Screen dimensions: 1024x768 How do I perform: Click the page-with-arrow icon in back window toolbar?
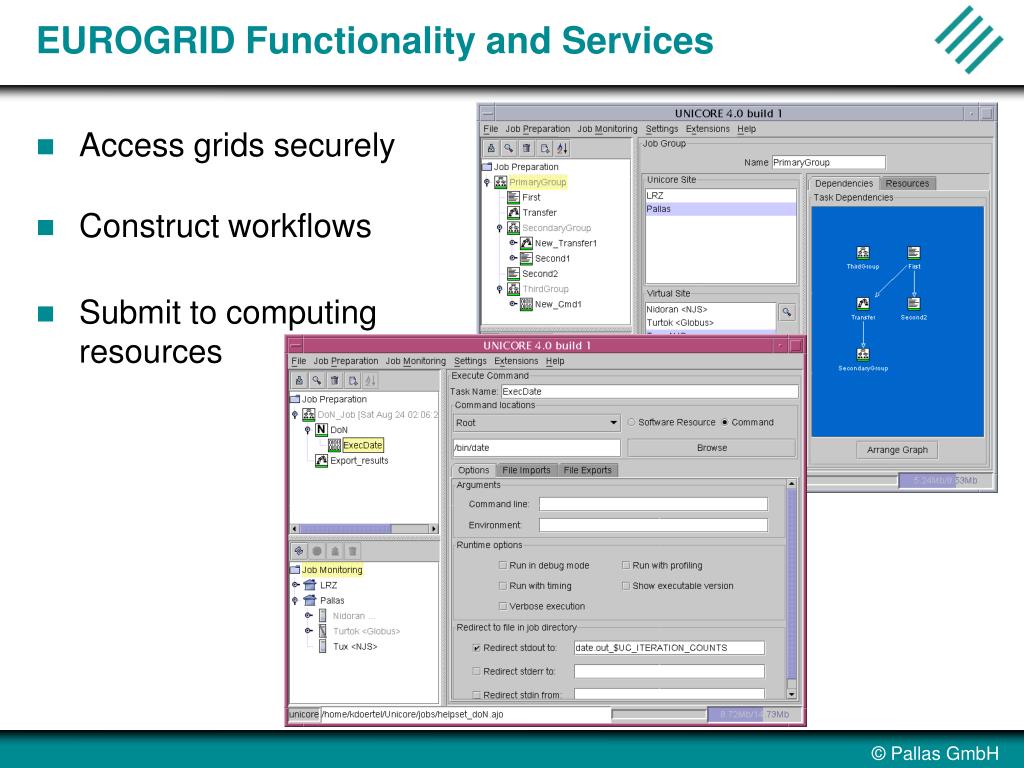[544, 148]
